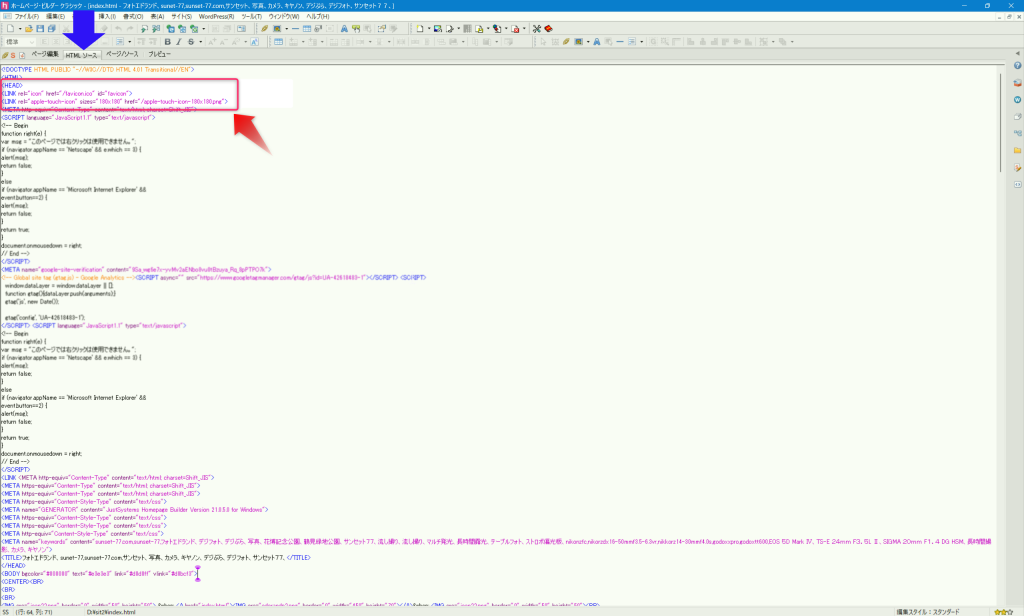Open the WordPress(R) menu
This screenshot has height=616, width=1024.
click(216, 16)
